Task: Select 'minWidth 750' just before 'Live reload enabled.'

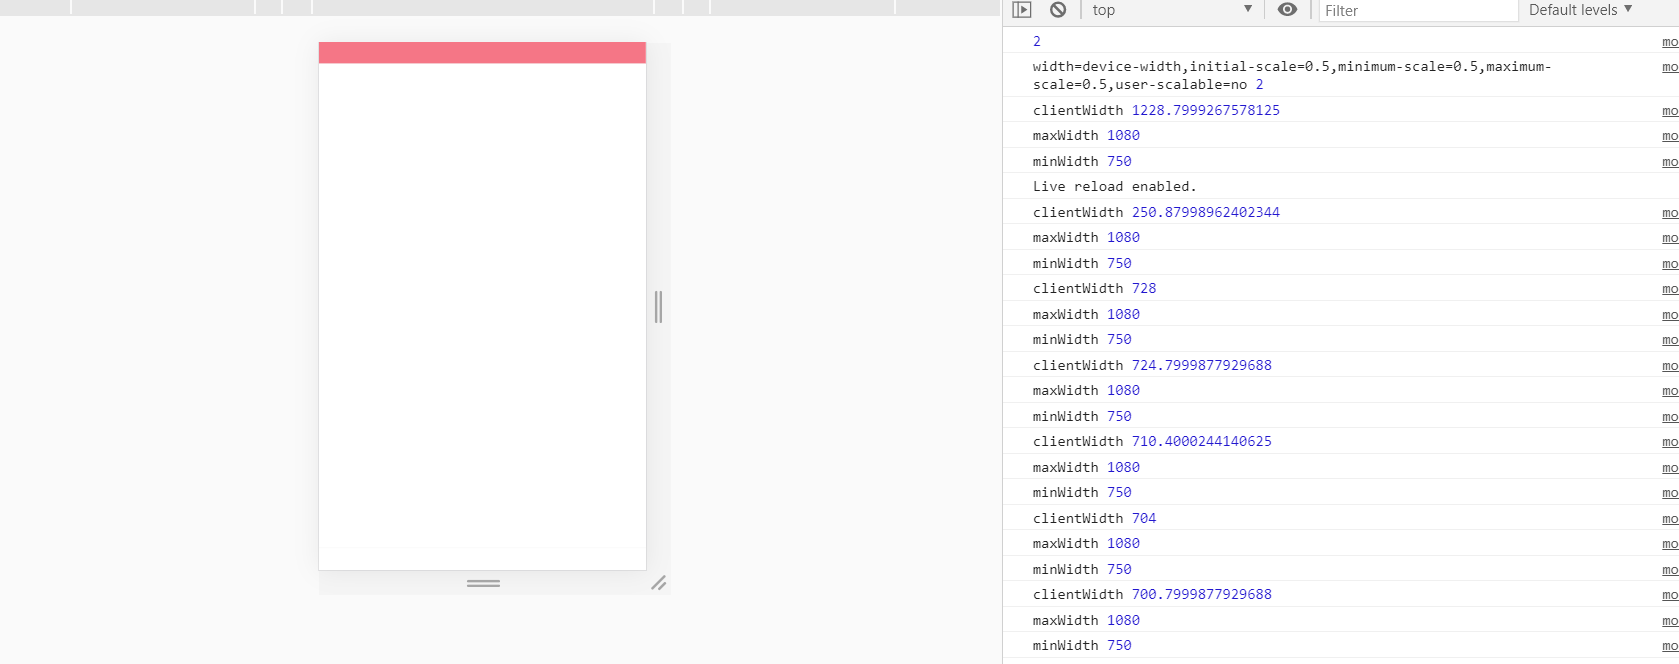Action: 1082,162
